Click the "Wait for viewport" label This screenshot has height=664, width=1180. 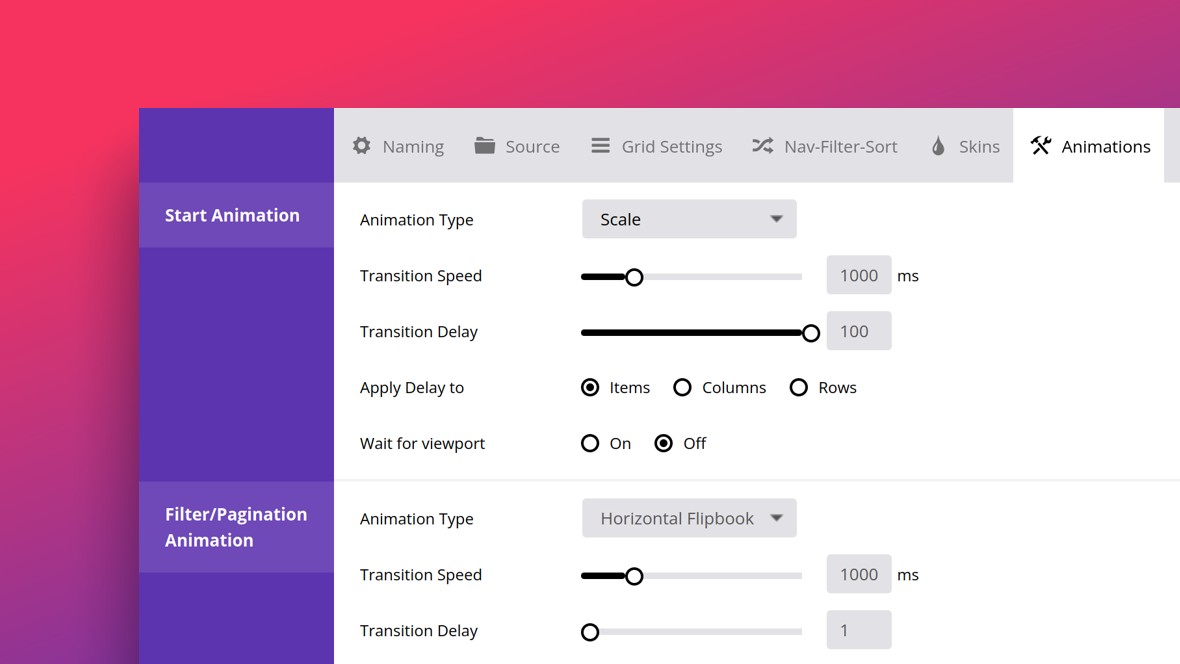[422, 443]
